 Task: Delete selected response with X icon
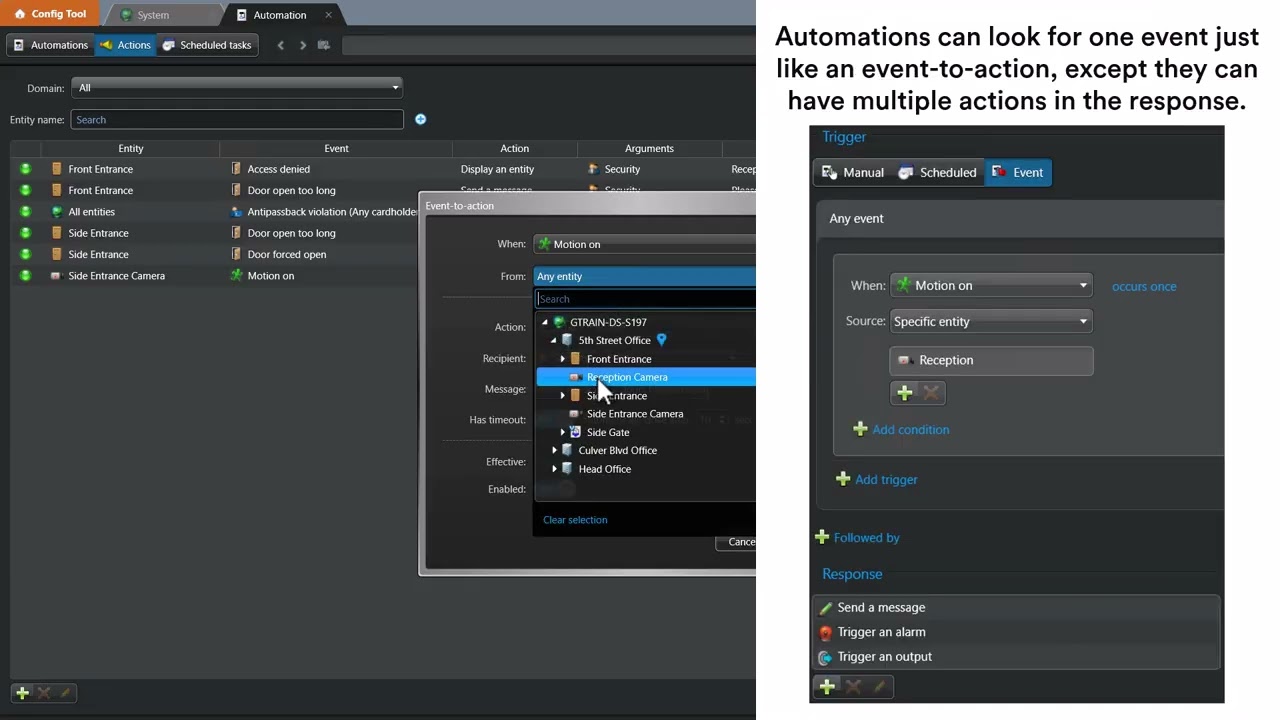point(853,686)
